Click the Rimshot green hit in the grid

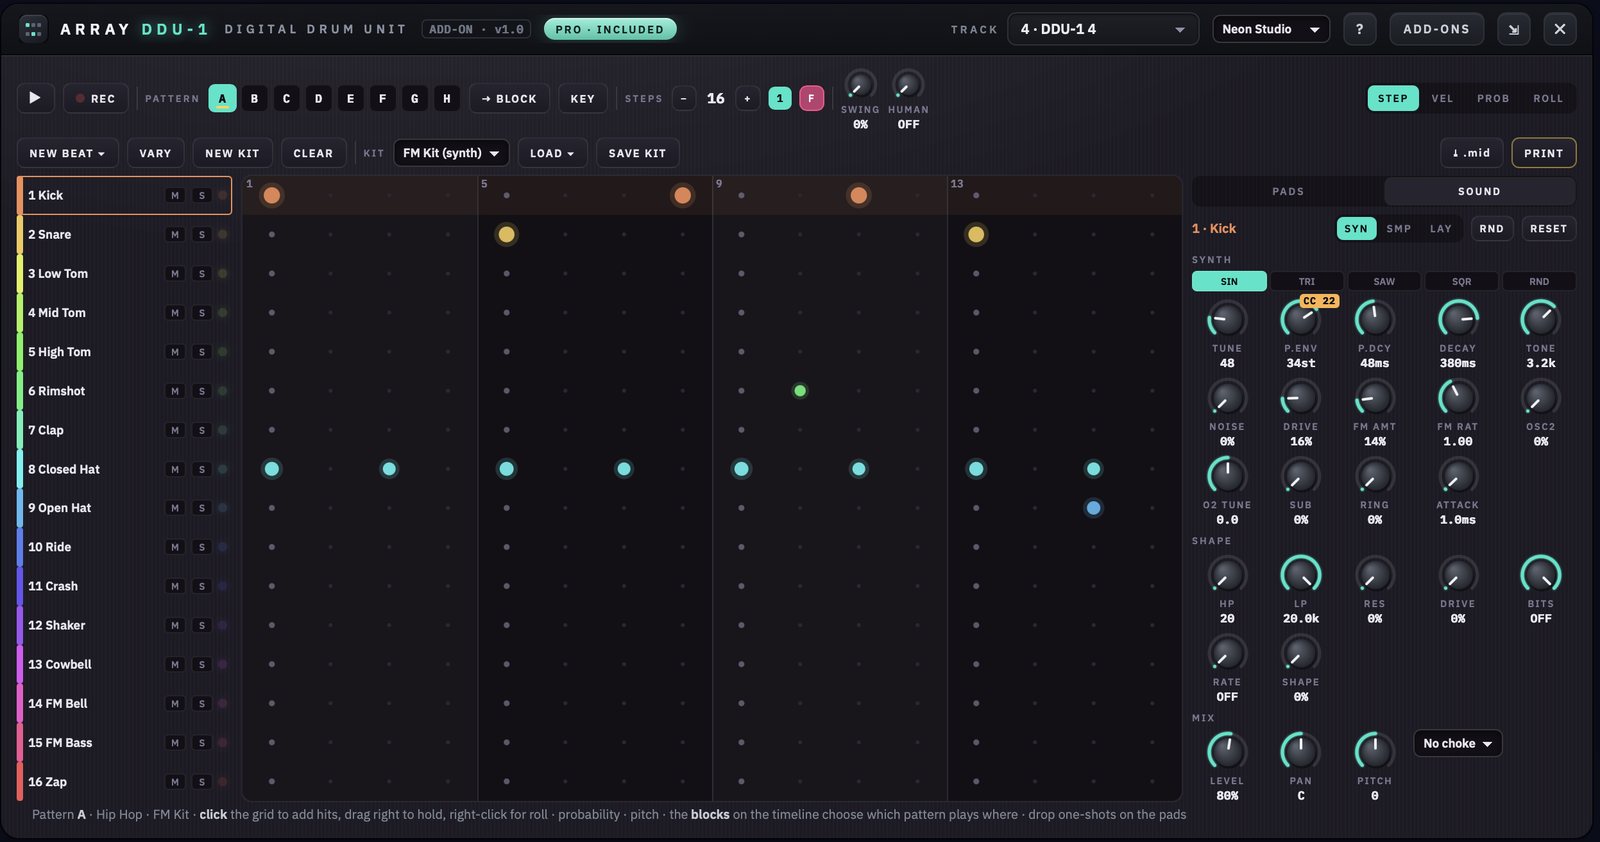[x=800, y=391]
